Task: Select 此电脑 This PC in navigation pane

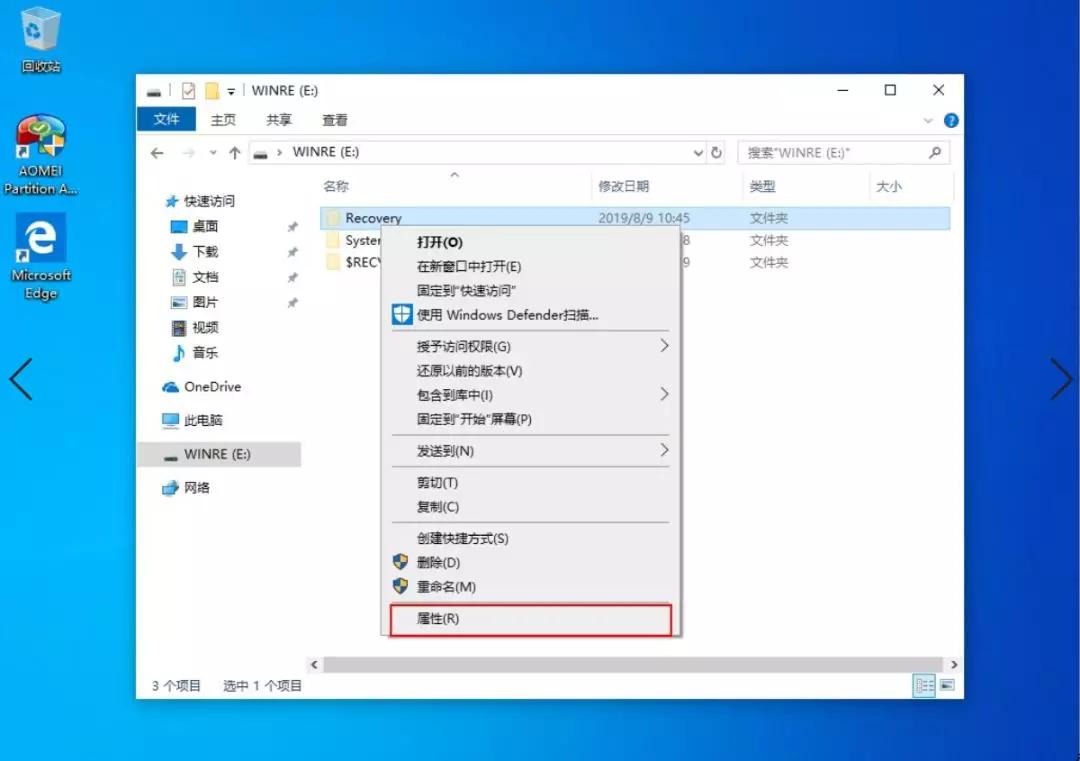Action: (203, 421)
